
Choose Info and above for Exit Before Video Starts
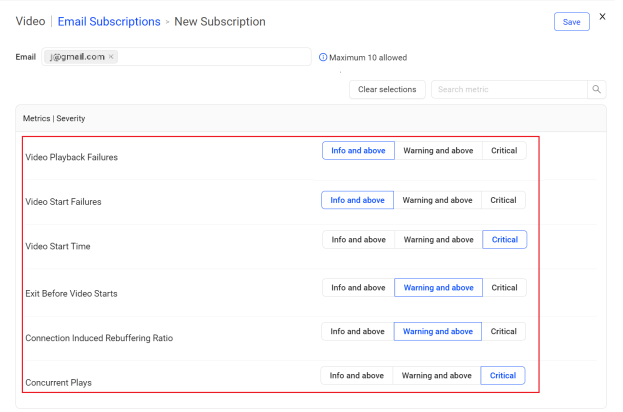coord(358,288)
